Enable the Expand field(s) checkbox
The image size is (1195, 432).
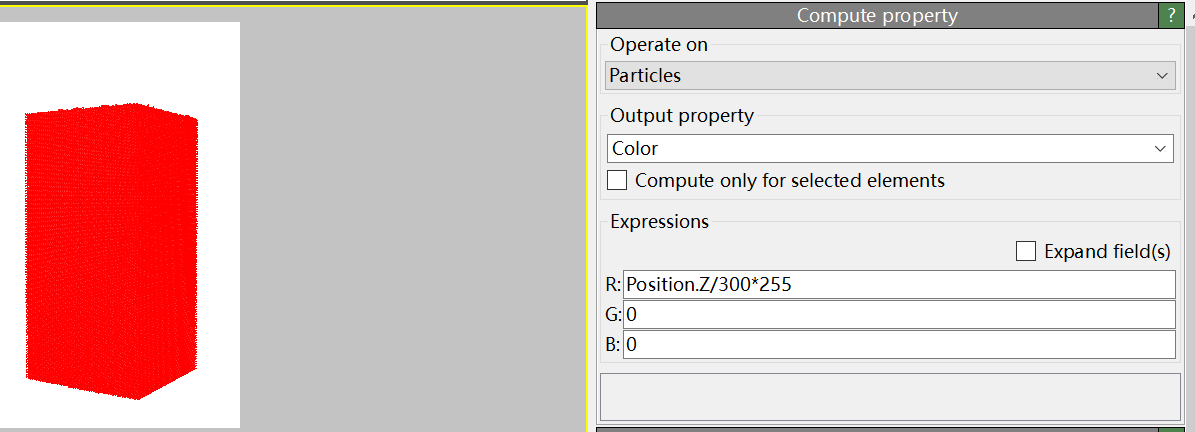click(1025, 252)
